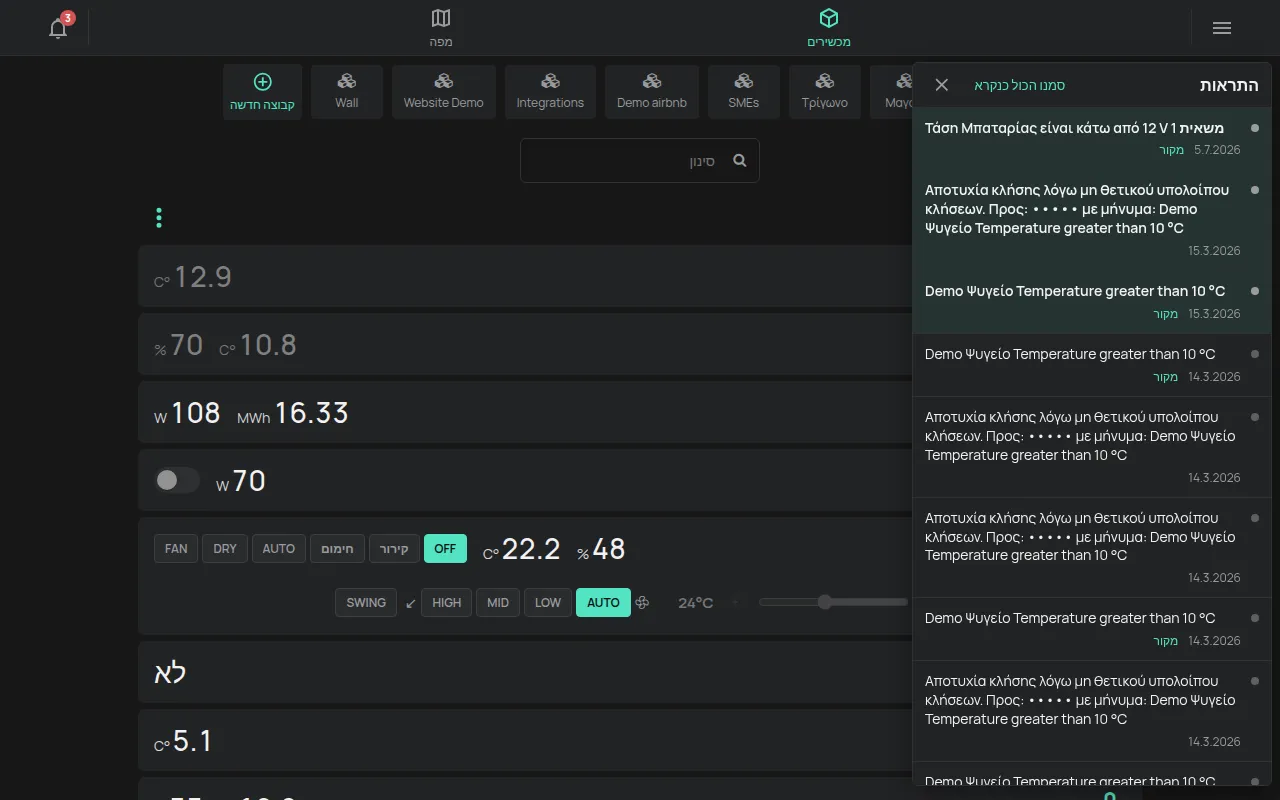1280x800 pixels.
Task: Select OFF mode on the thermostat
Action: tap(445, 548)
